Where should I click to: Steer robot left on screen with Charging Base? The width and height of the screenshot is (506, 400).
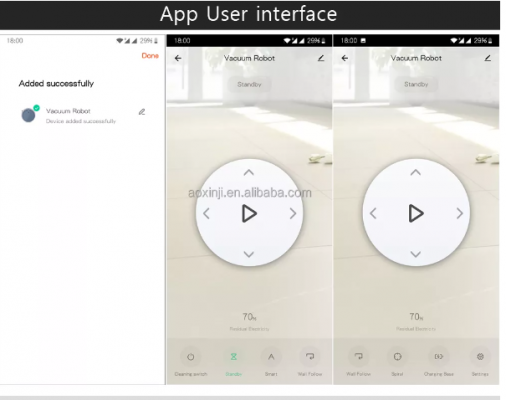click(x=373, y=213)
